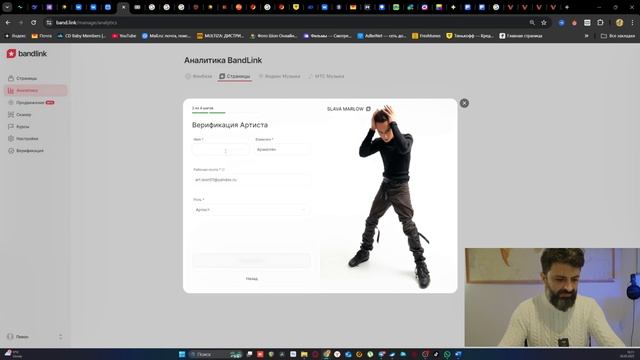Click the zoom magnifier icon in address bar
The width and height of the screenshot is (640, 360).
click(x=532, y=23)
